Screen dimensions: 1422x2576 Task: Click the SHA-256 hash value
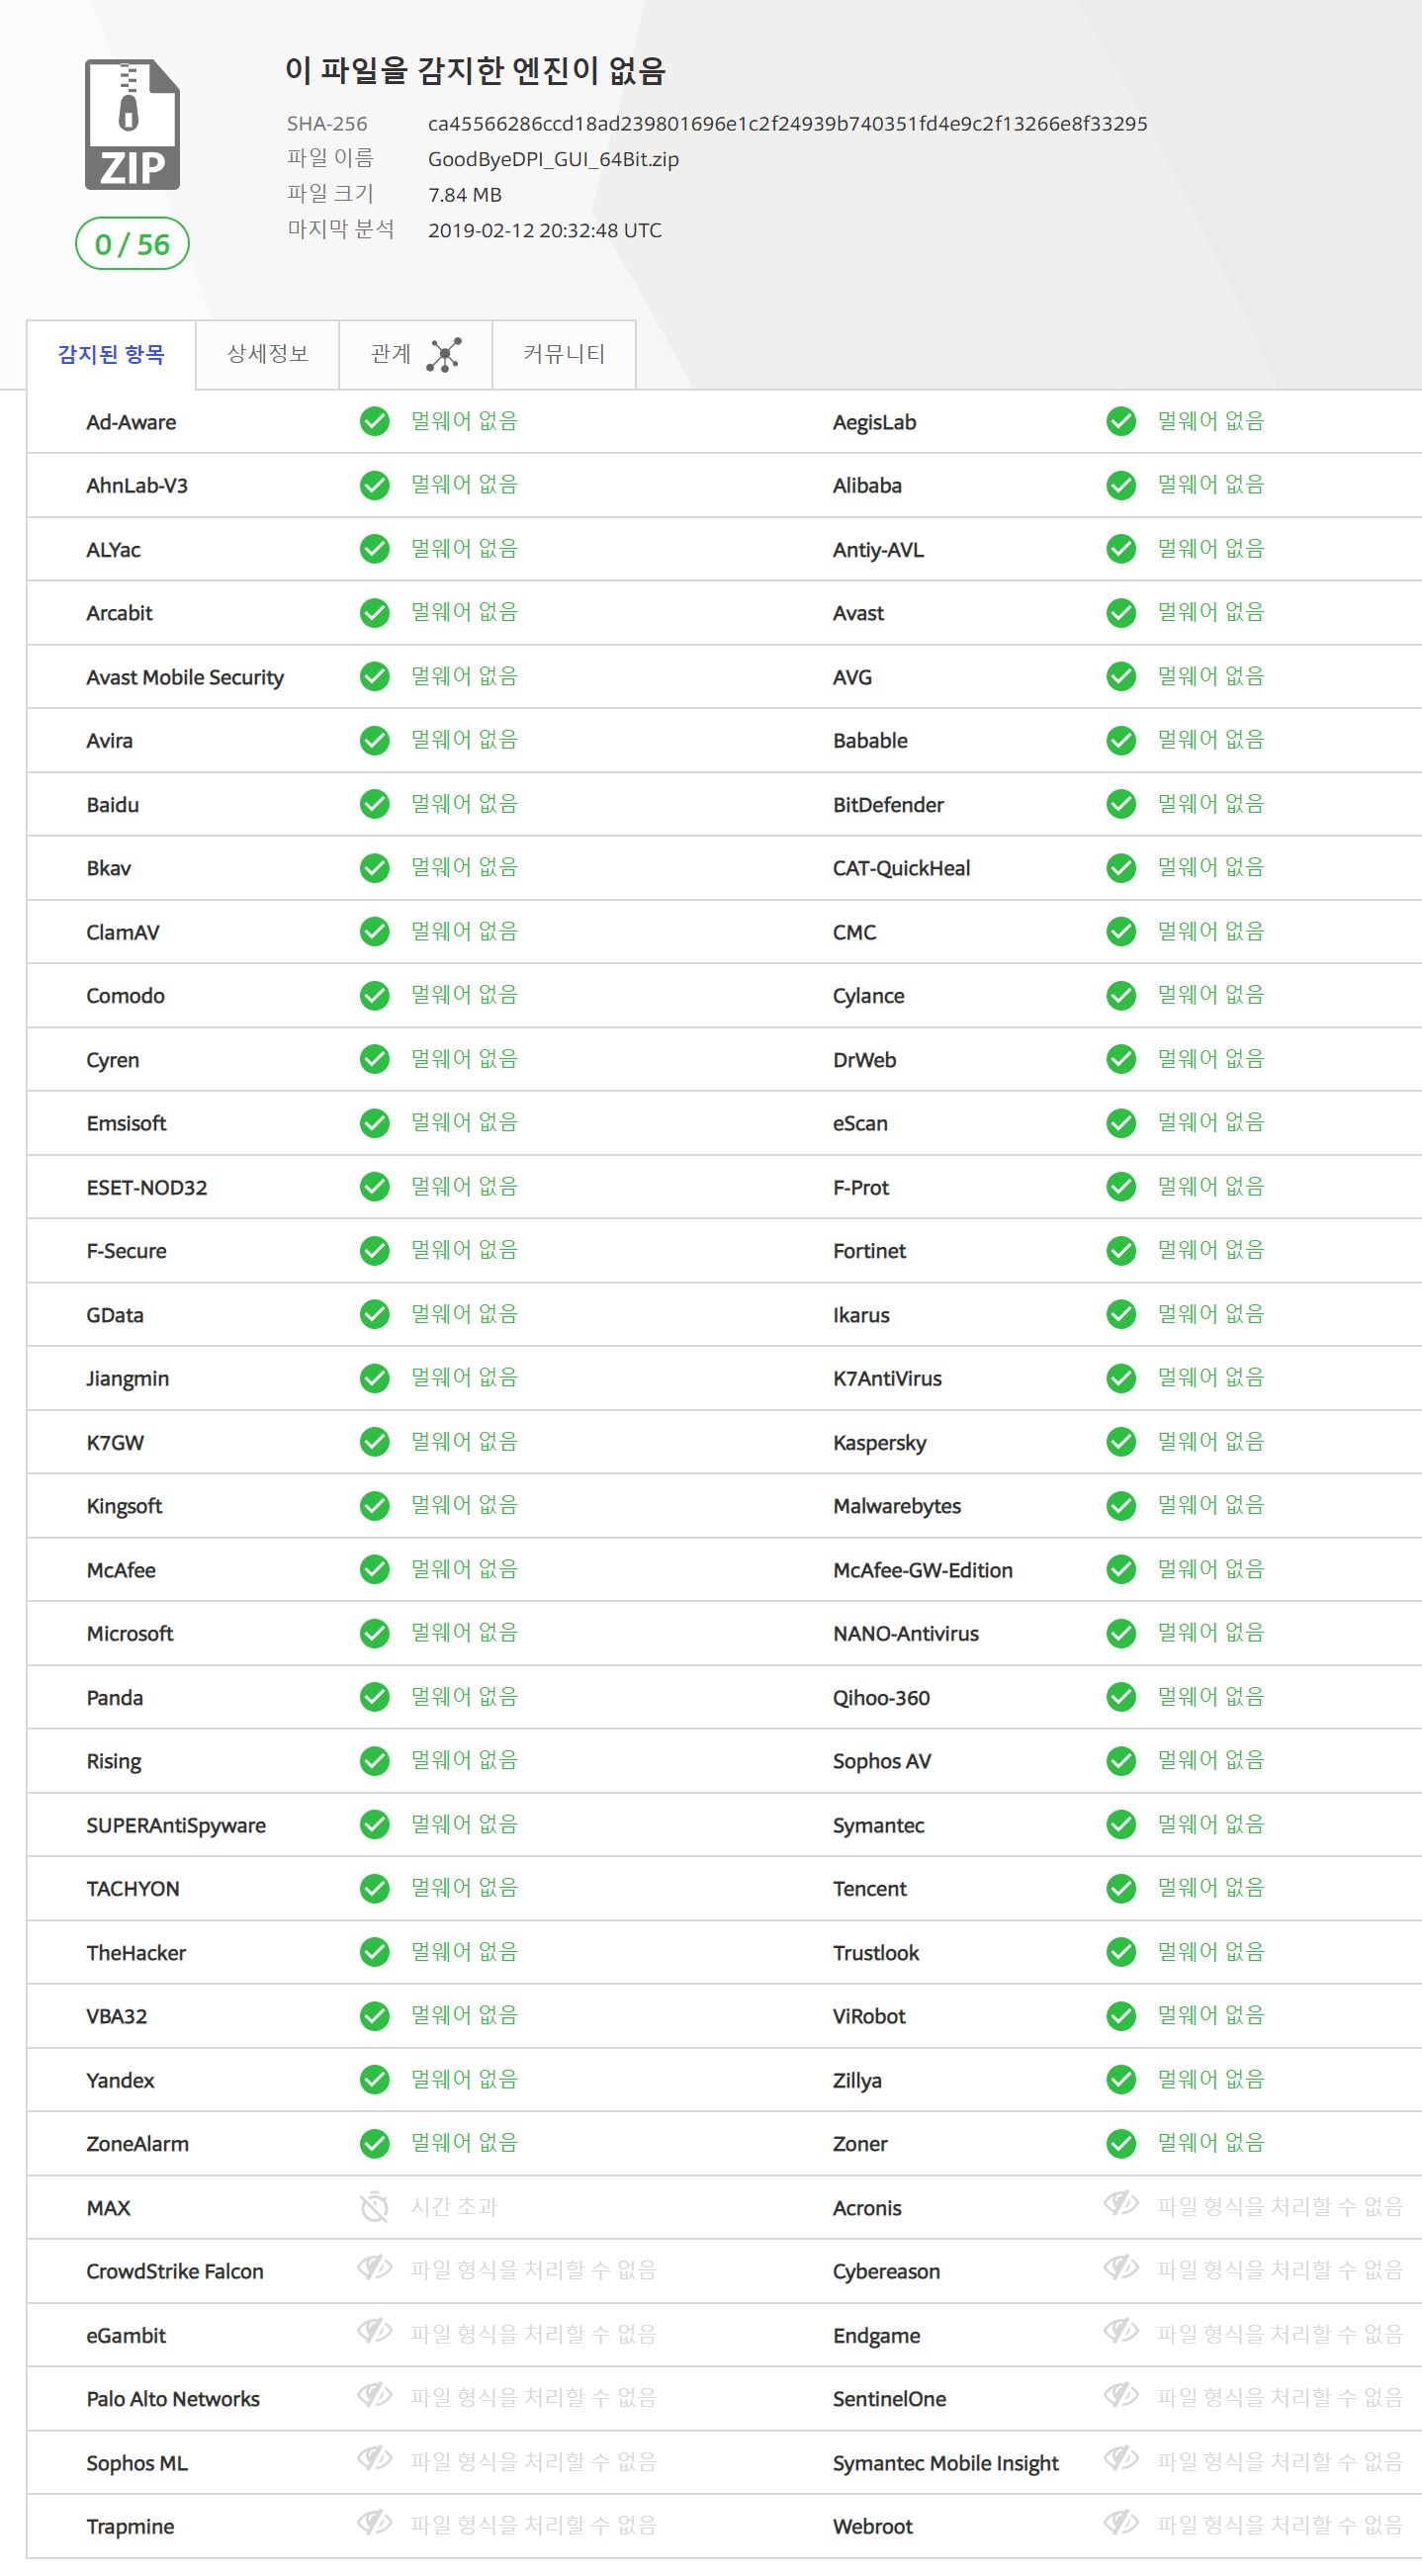[787, 124]
